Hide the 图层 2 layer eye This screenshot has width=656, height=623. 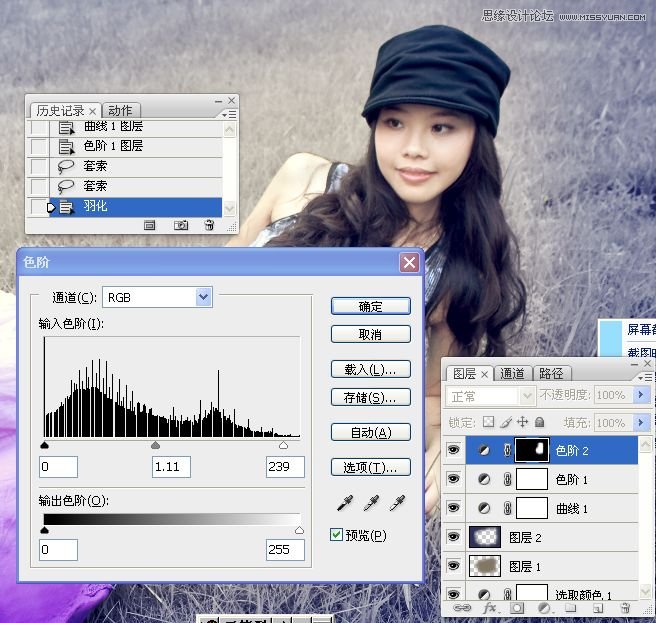point(454,537)
